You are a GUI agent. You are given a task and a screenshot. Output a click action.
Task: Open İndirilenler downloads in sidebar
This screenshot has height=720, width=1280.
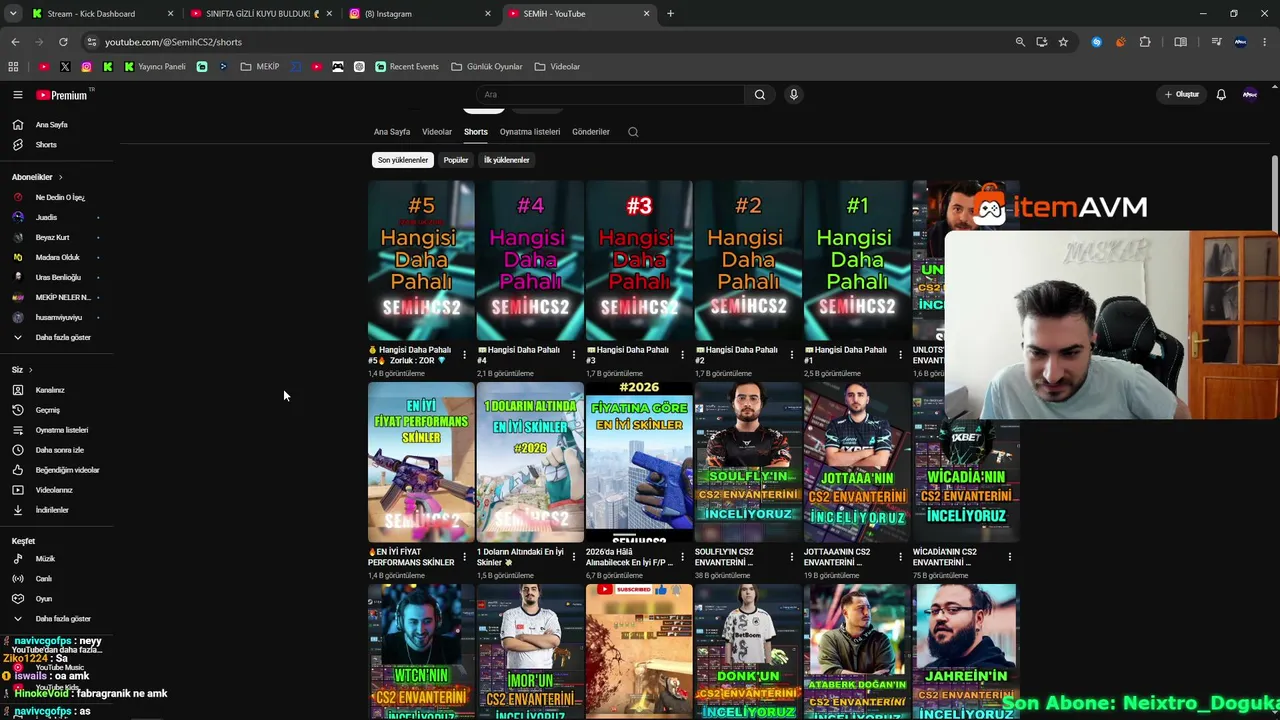click(x=52, y=510)
